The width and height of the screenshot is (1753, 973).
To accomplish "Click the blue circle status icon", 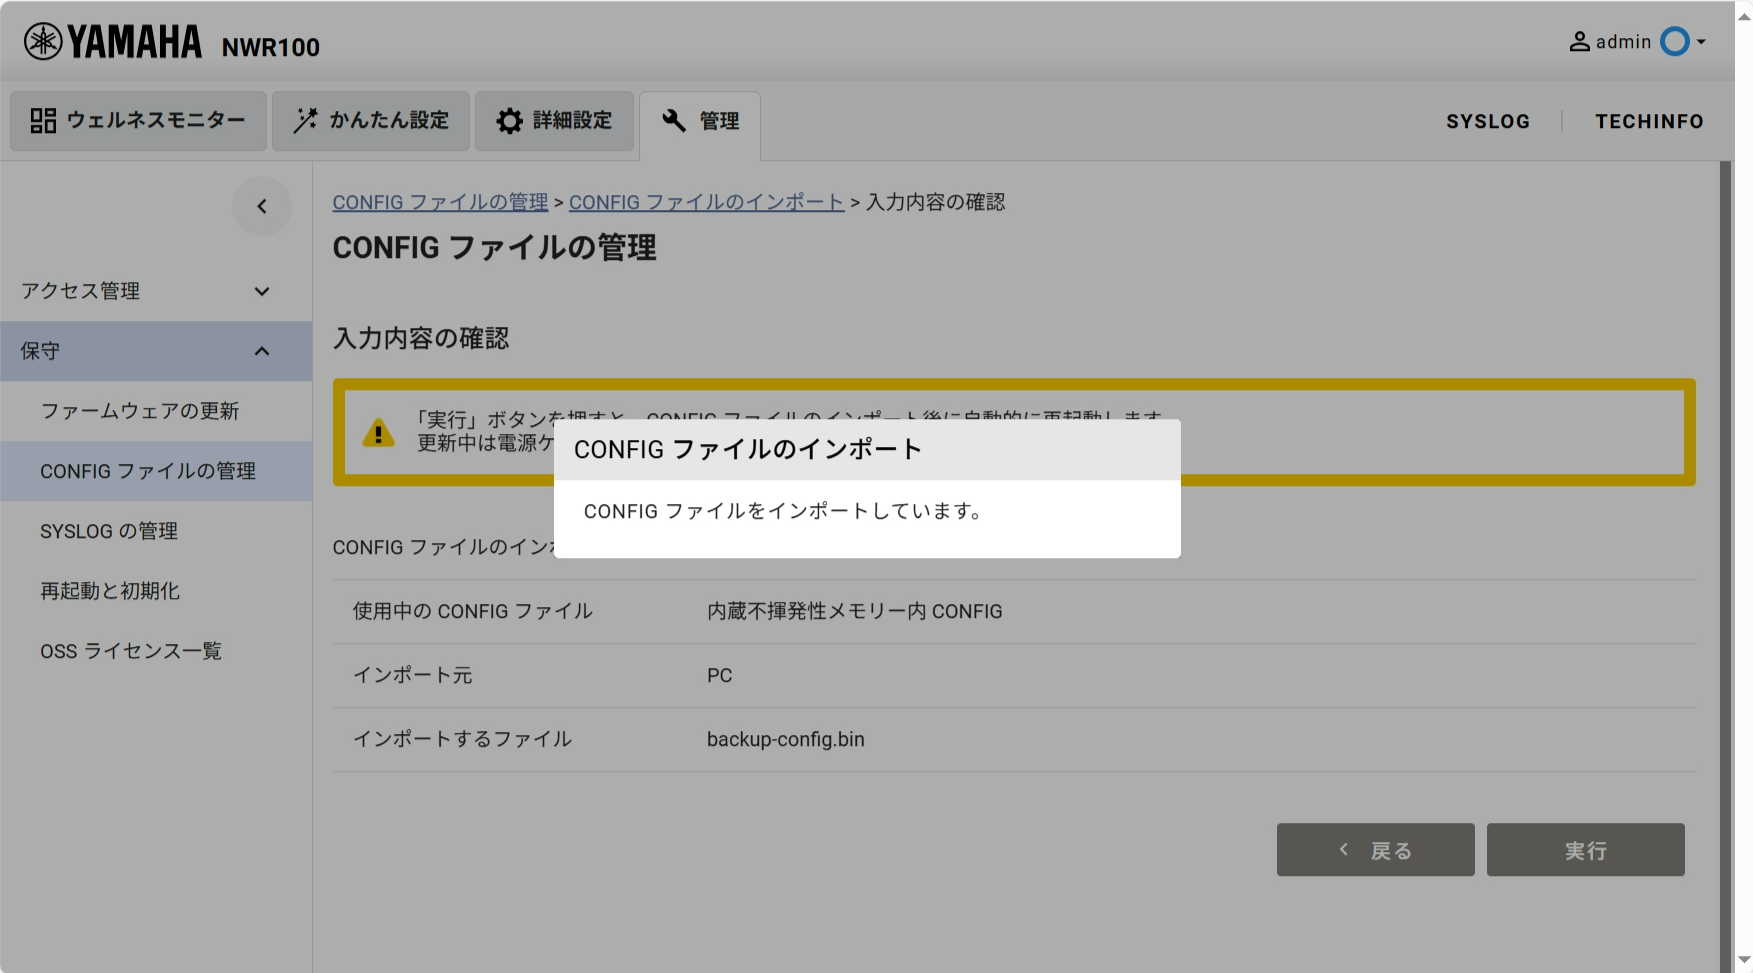I will [x=1674, y=42].
